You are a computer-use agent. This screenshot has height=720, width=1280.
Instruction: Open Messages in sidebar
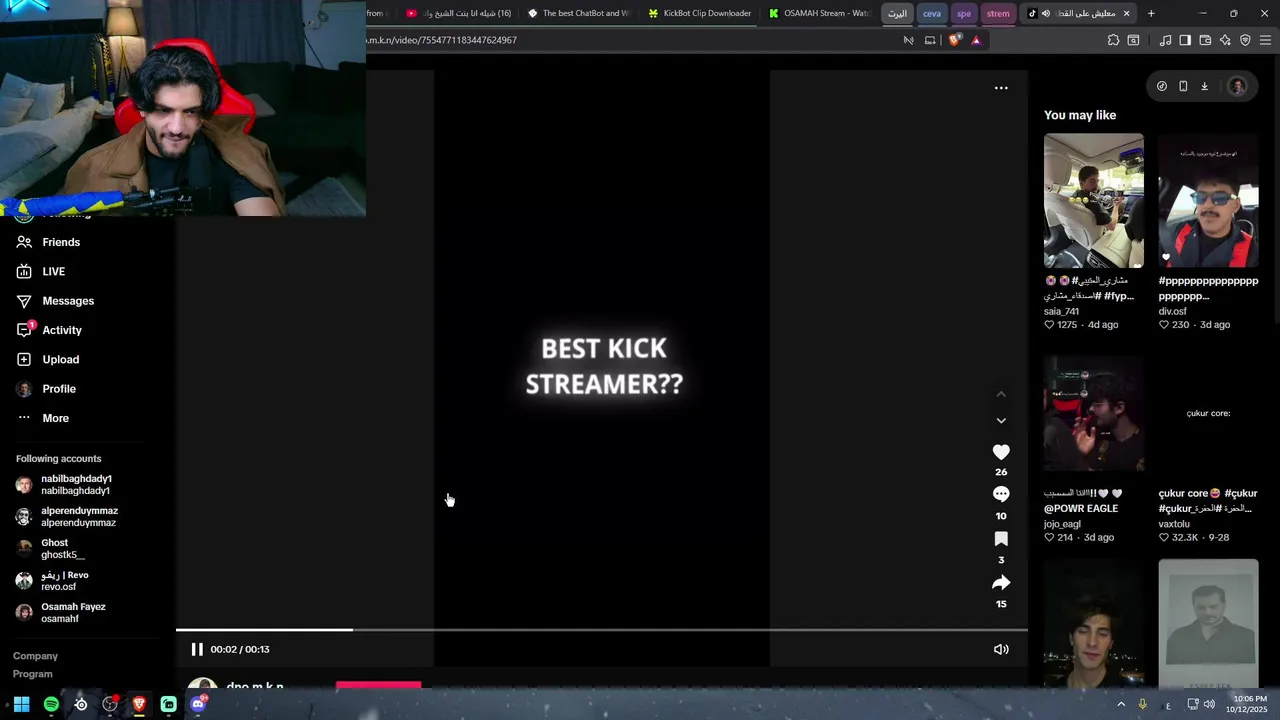[x=55, y=301]
